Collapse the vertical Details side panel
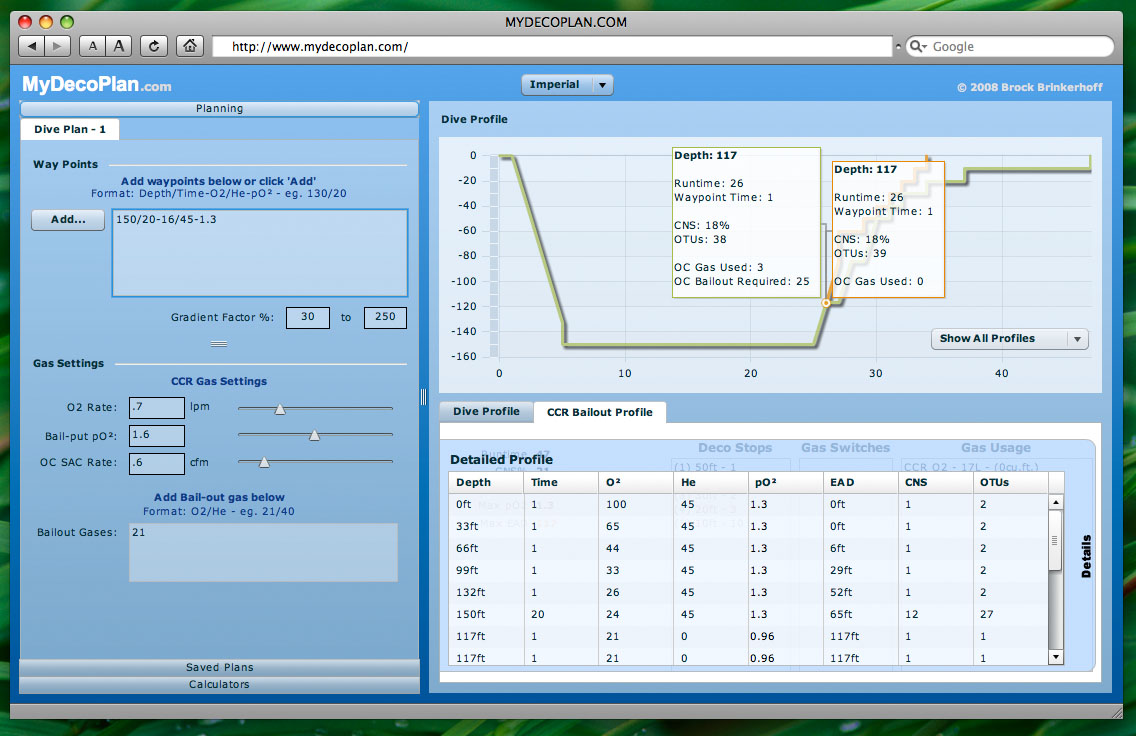This screenshot has height=736, width=1136. coord(1085,556)
